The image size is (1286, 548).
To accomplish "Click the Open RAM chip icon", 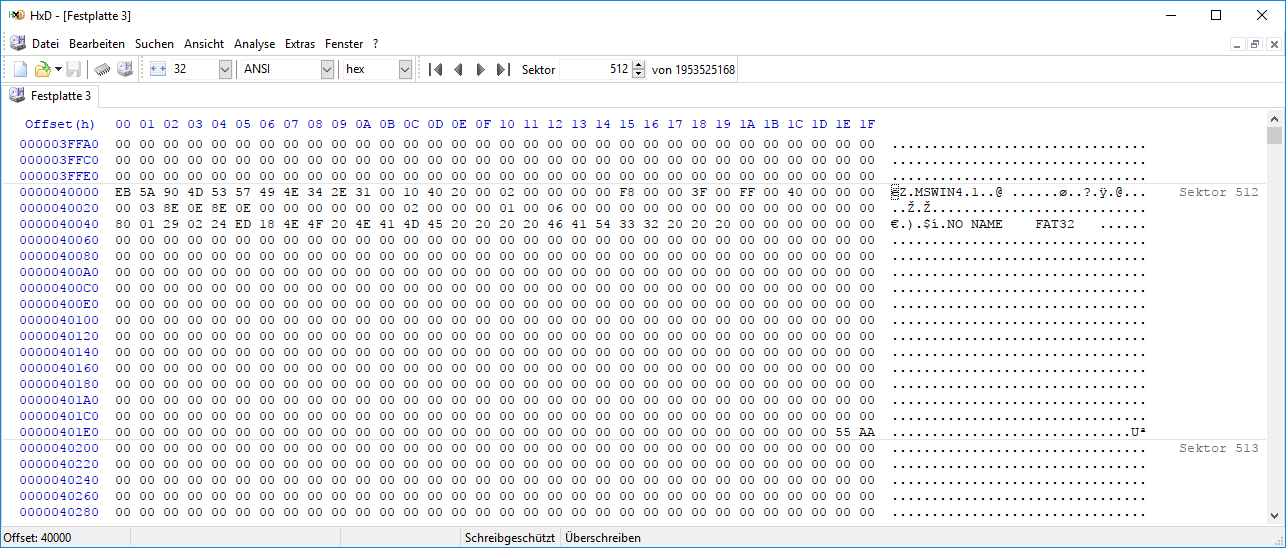I will [102, 69].
